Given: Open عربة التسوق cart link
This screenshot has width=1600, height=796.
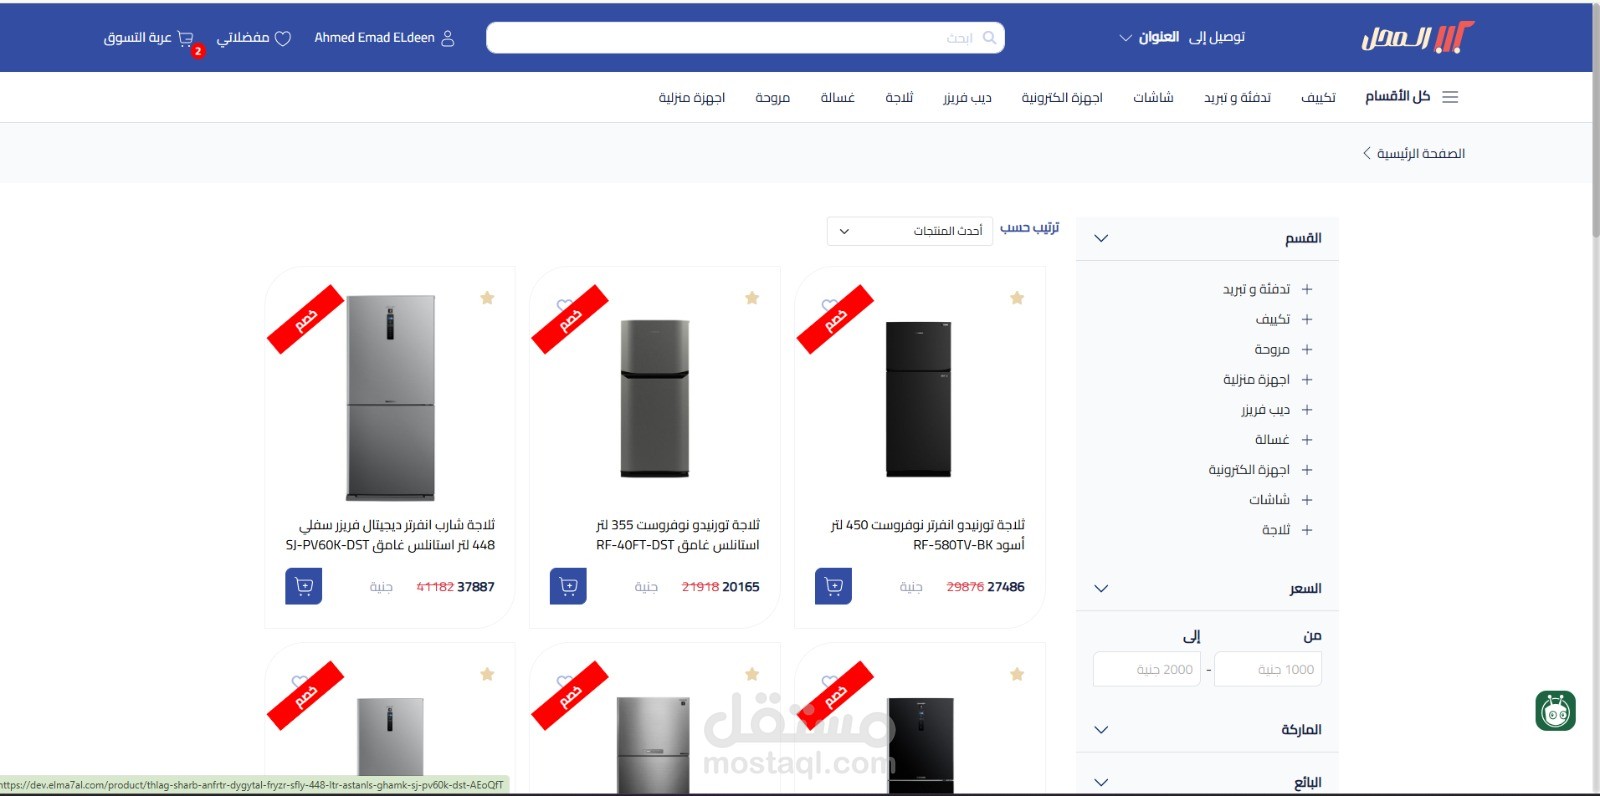Looking at the screenshot, I should click(x=138, y=38).
